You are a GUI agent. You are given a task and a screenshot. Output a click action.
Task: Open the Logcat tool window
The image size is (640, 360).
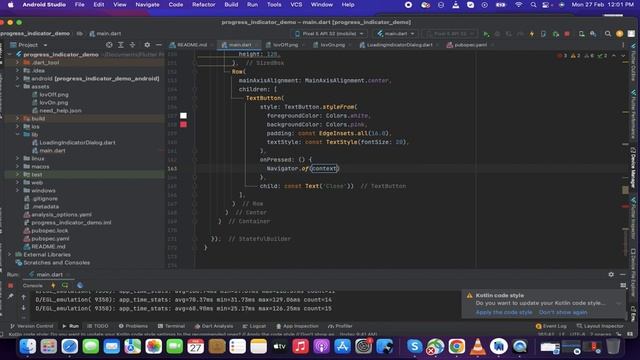(254, 326)
